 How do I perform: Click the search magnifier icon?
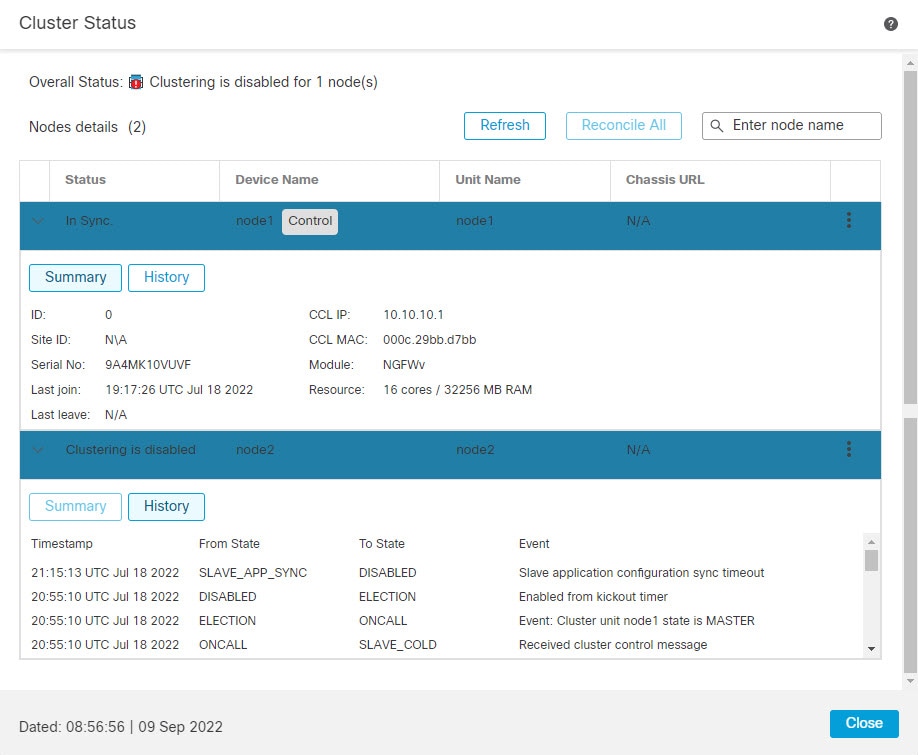(x=717, y=125)
